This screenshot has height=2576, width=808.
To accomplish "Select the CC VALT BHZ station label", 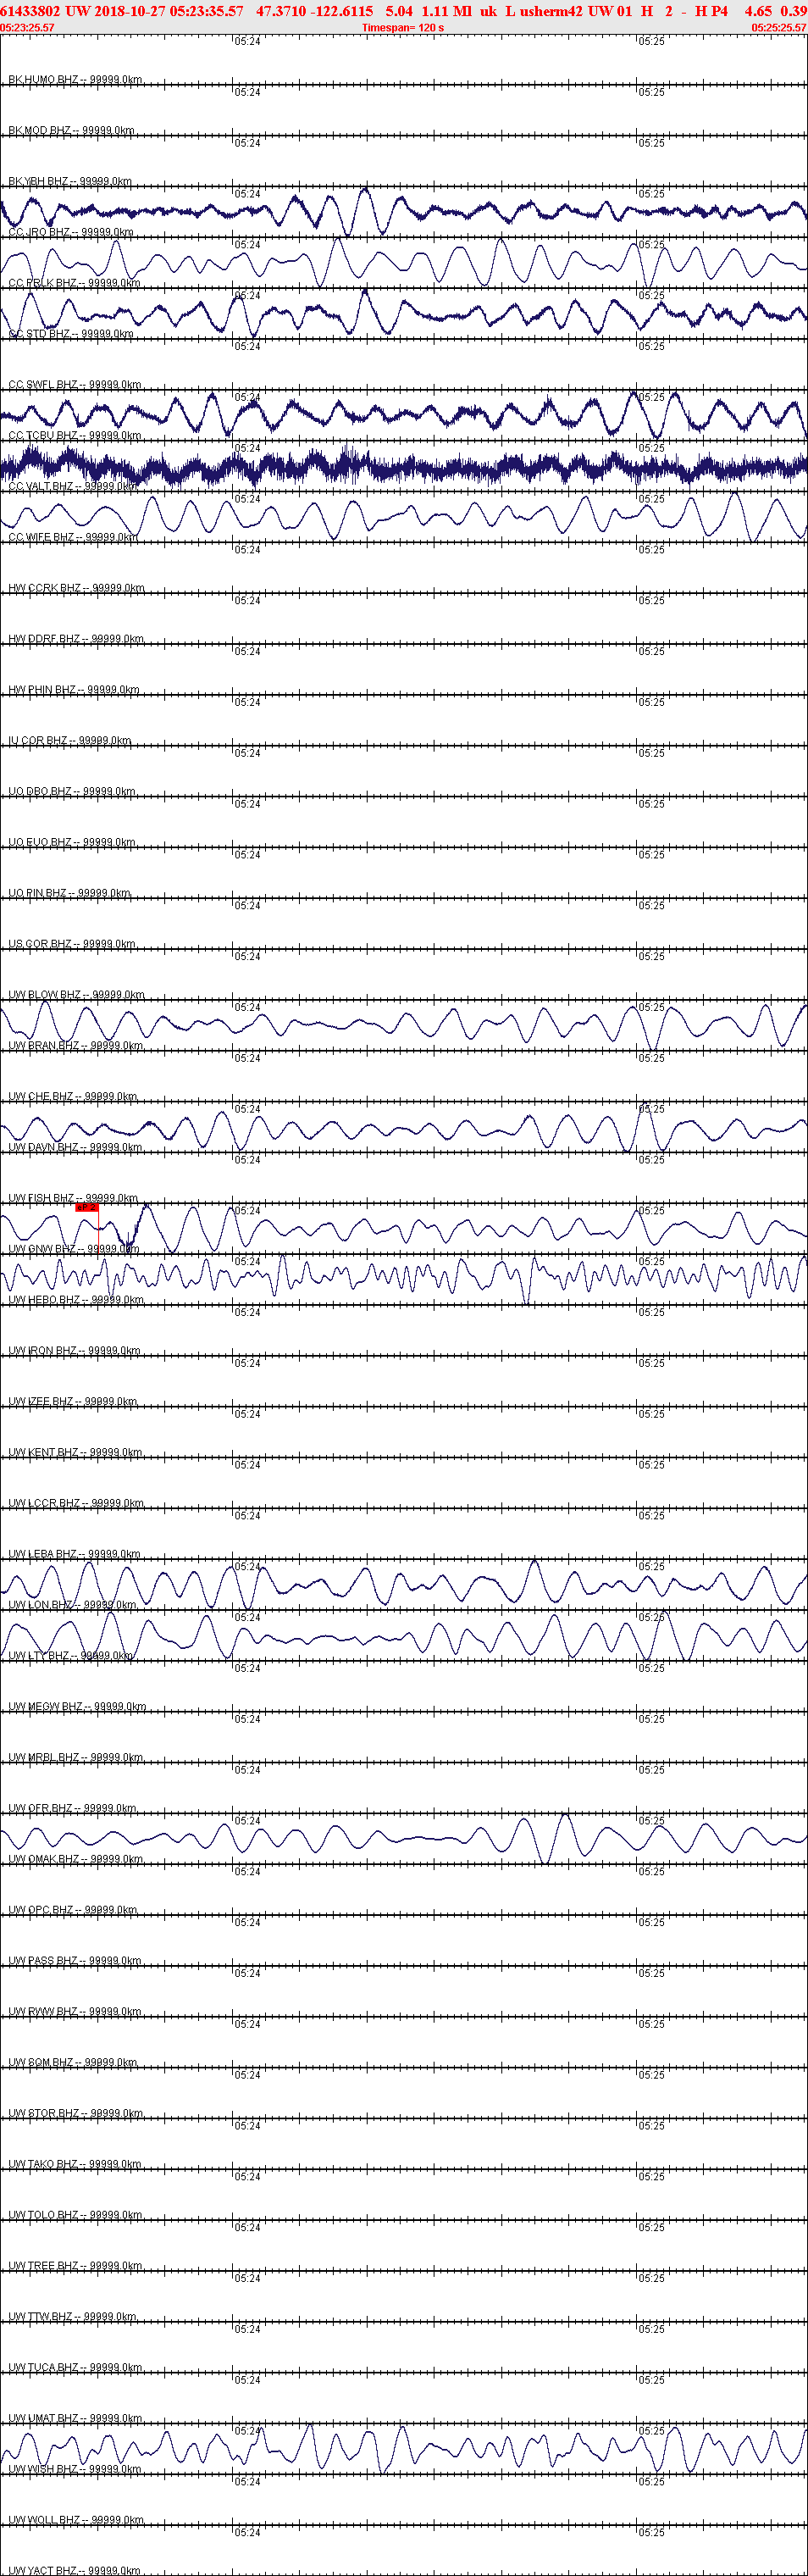I will pyautogui.click(x=73, y=487).
